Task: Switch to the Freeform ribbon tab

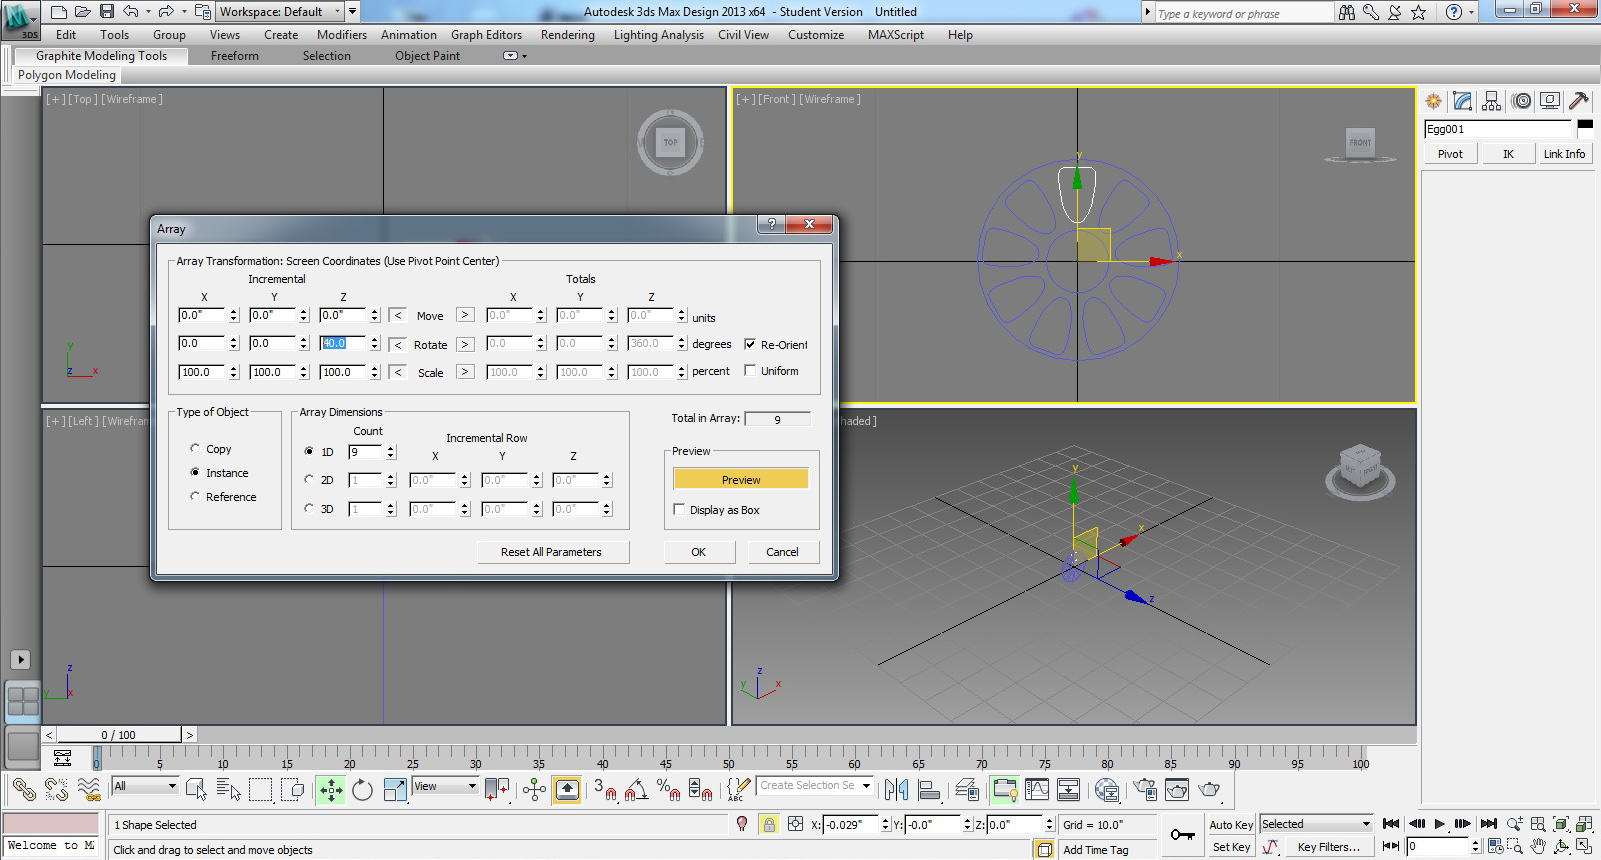Action: coord(235,56)
